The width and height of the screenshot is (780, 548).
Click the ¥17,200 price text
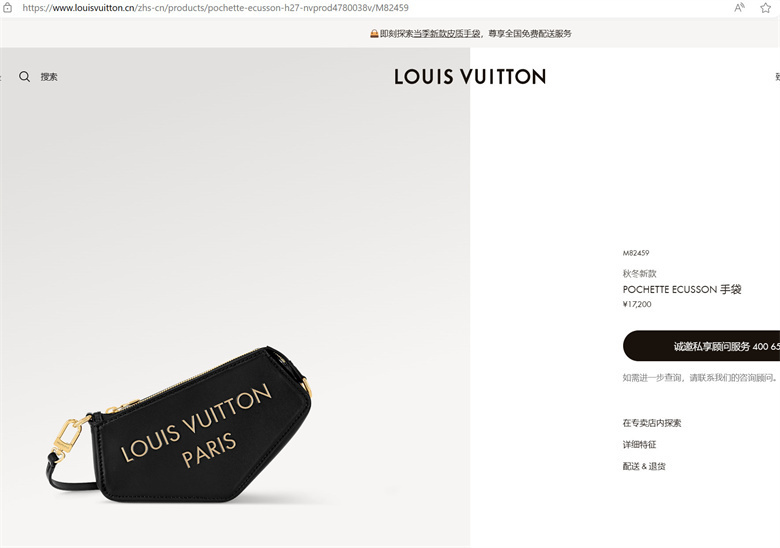pyautogui.click(x=637, y=304)
